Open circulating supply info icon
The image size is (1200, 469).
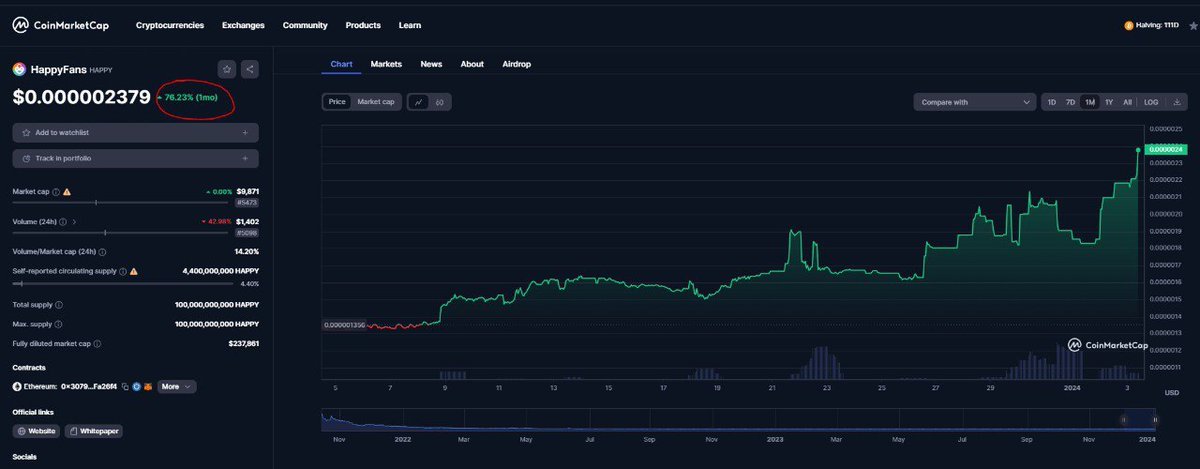(122, 271)
